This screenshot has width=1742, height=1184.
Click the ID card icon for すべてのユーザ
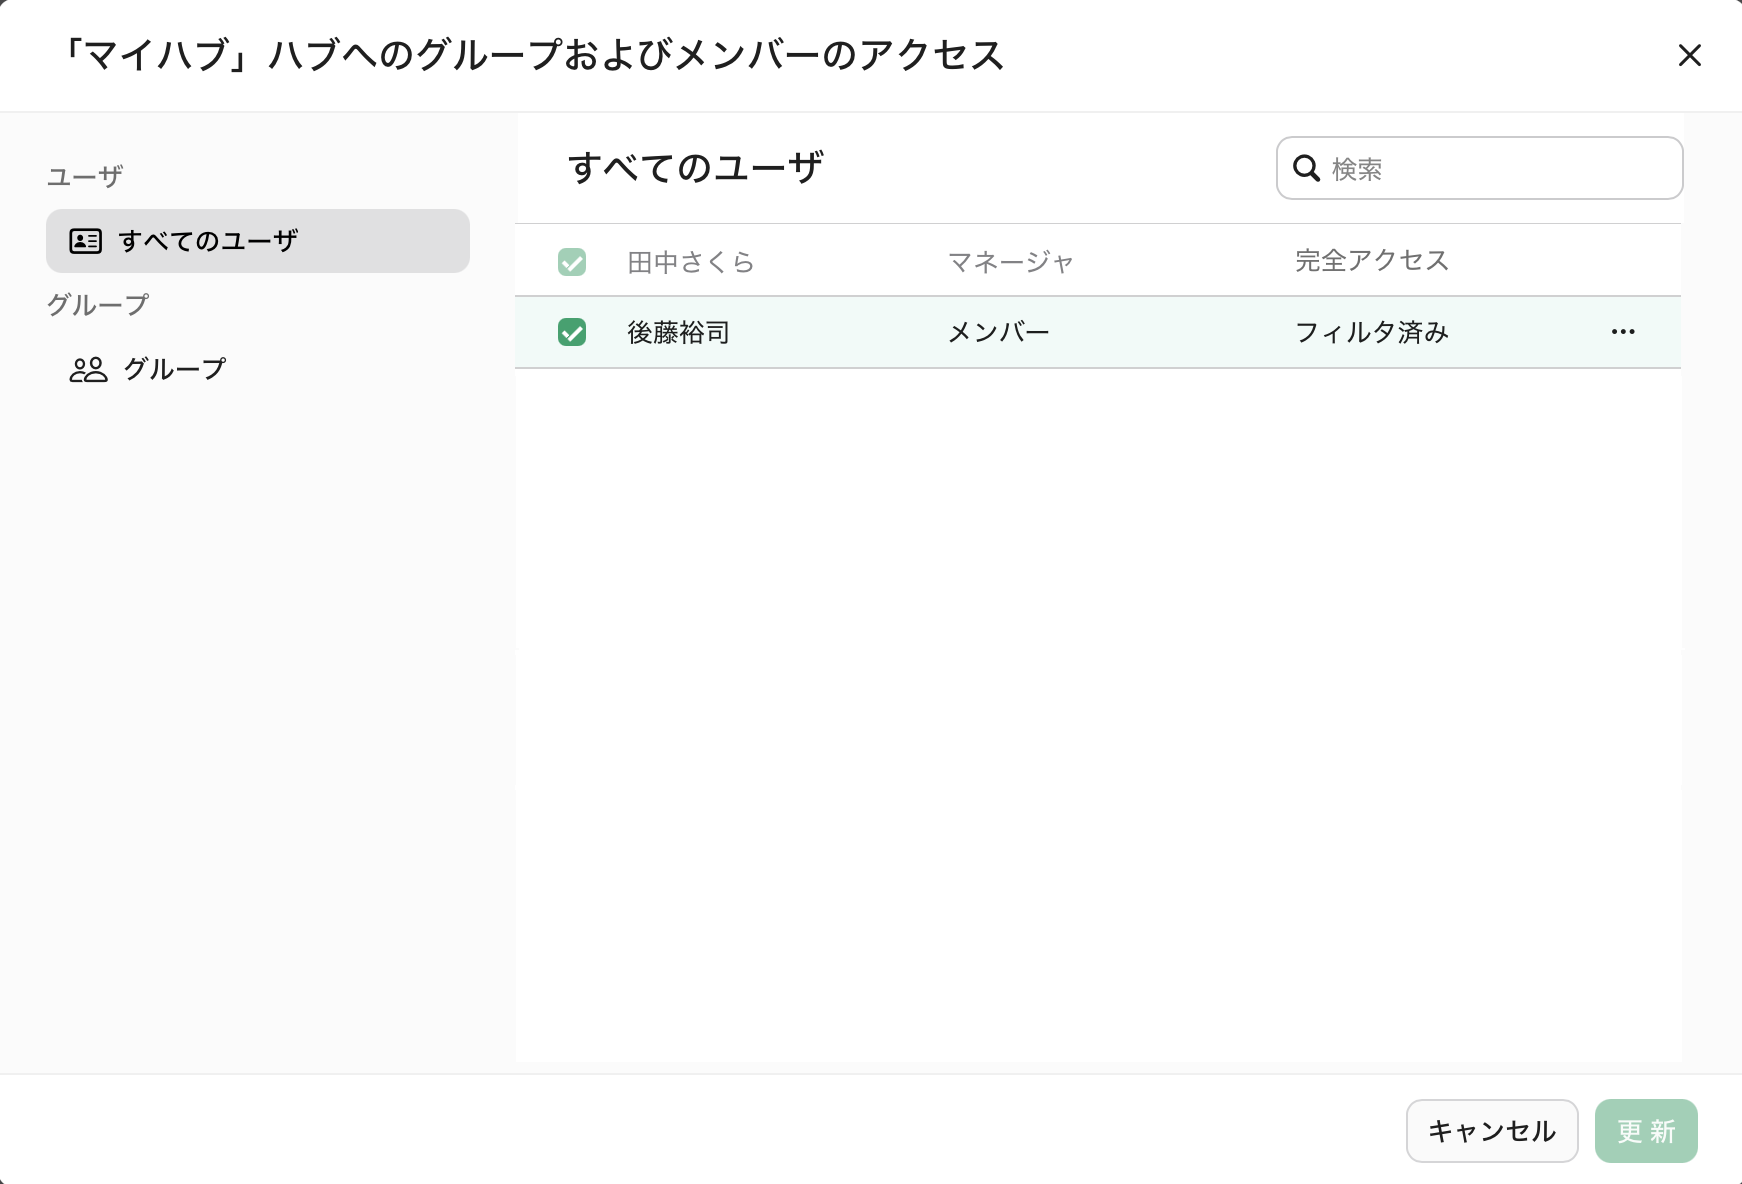[x=85, y=241]
